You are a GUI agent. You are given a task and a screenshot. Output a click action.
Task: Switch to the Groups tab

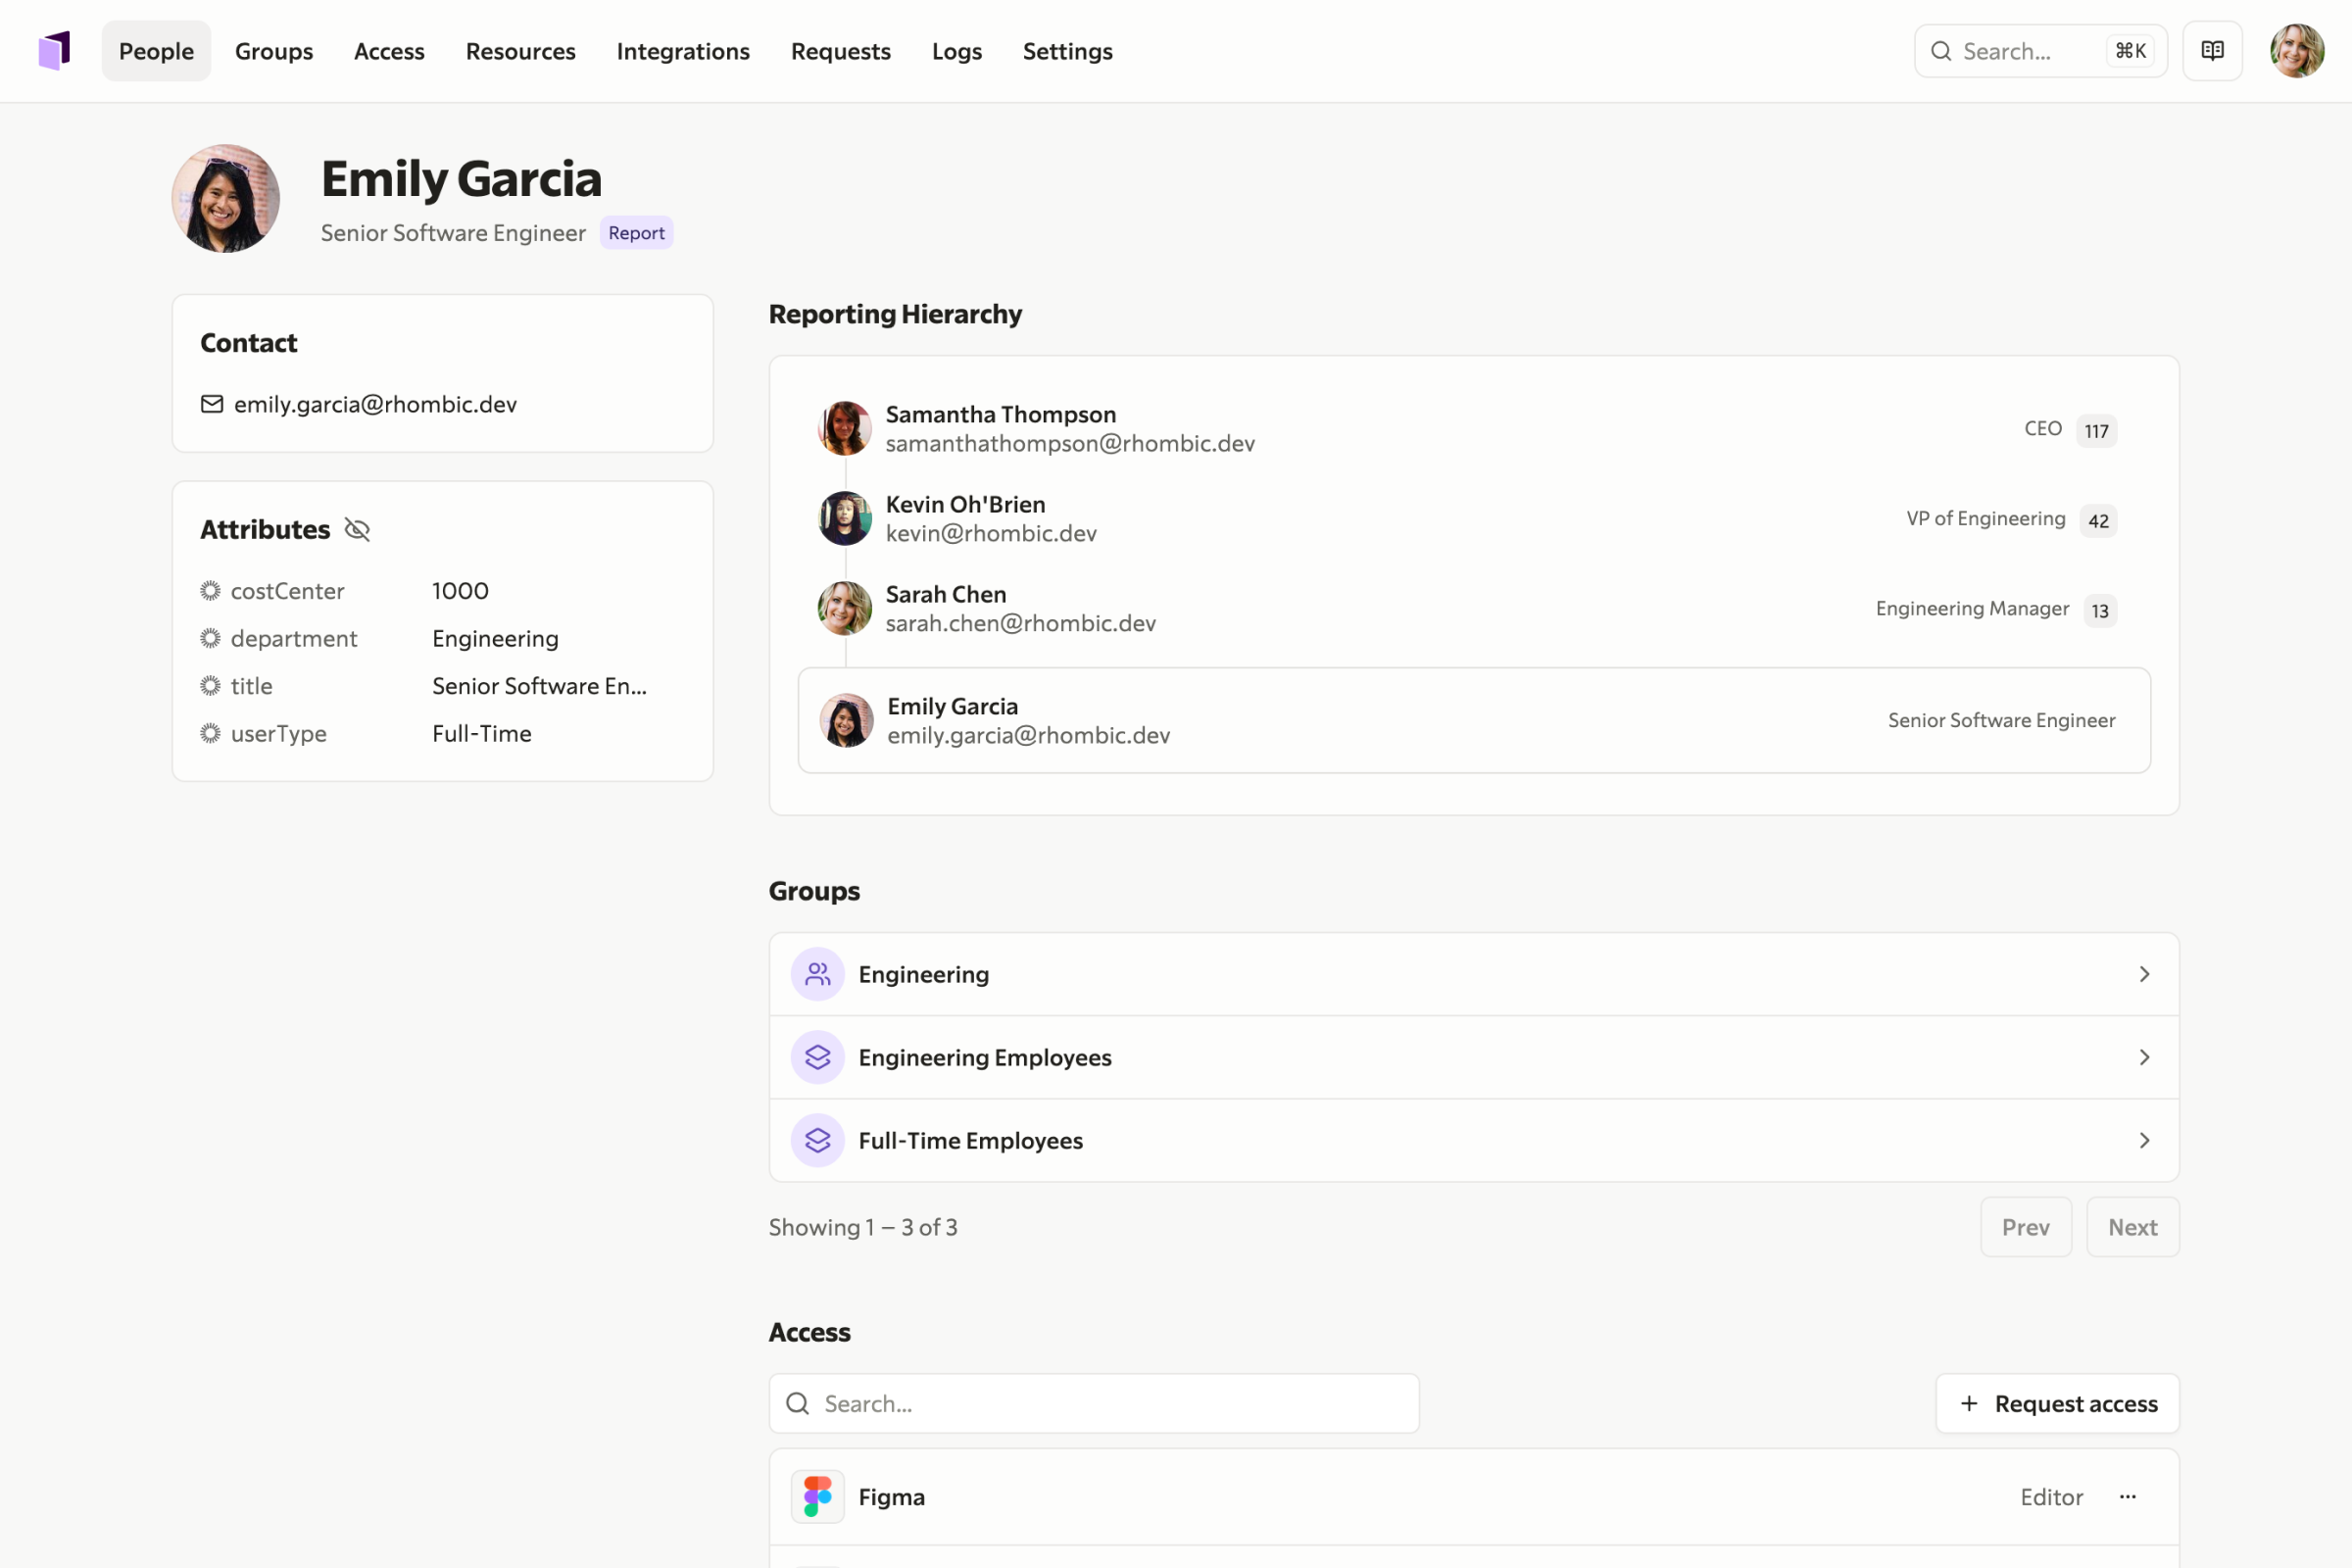point(274,50)
